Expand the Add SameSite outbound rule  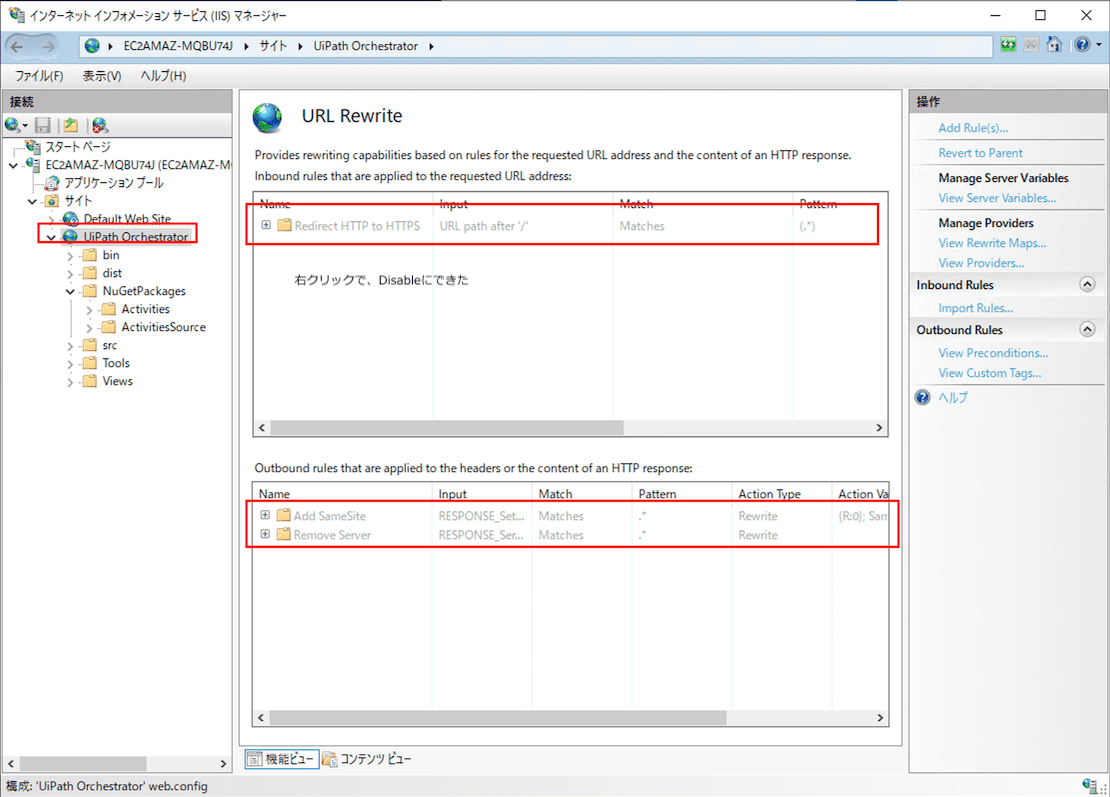point(265,515)
